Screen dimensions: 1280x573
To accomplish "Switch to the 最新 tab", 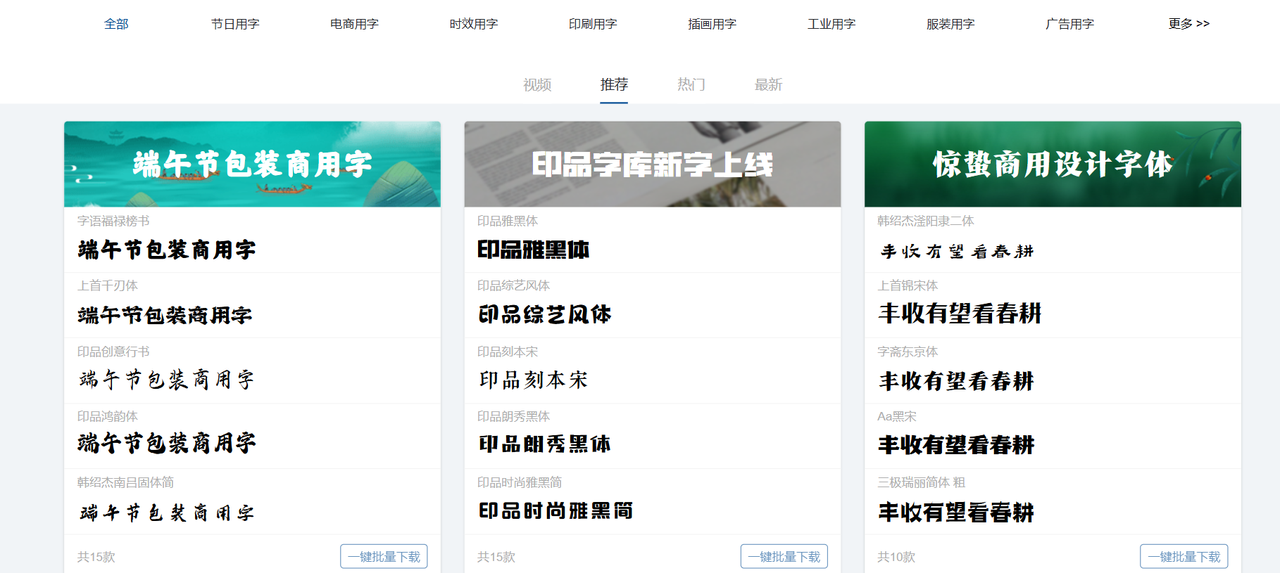I will [x=768, y=85].
